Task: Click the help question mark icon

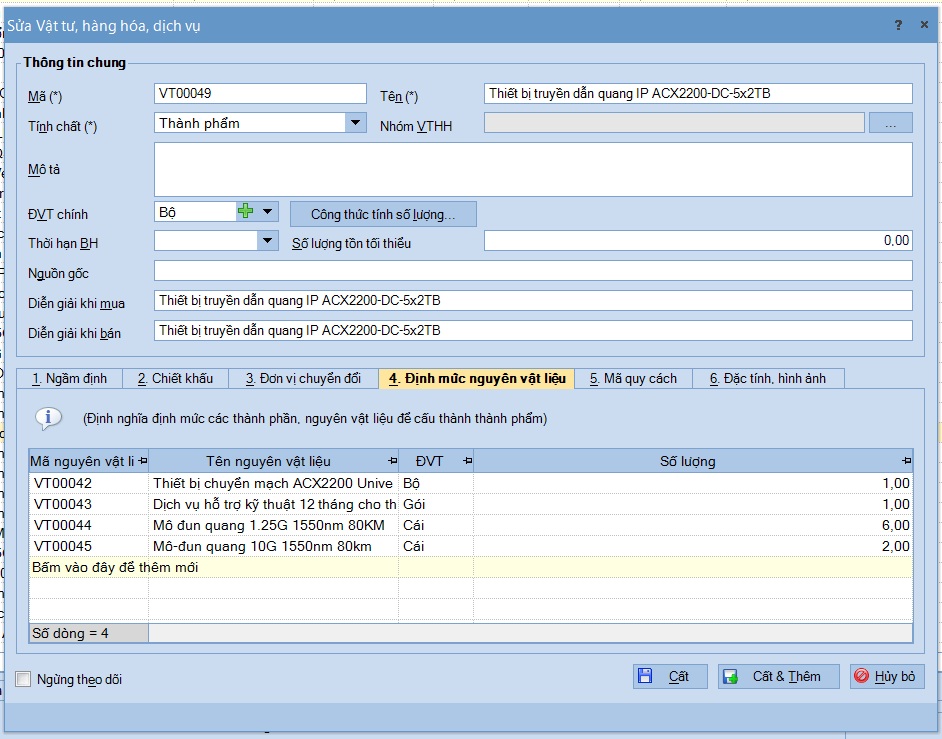Action: 898,25
